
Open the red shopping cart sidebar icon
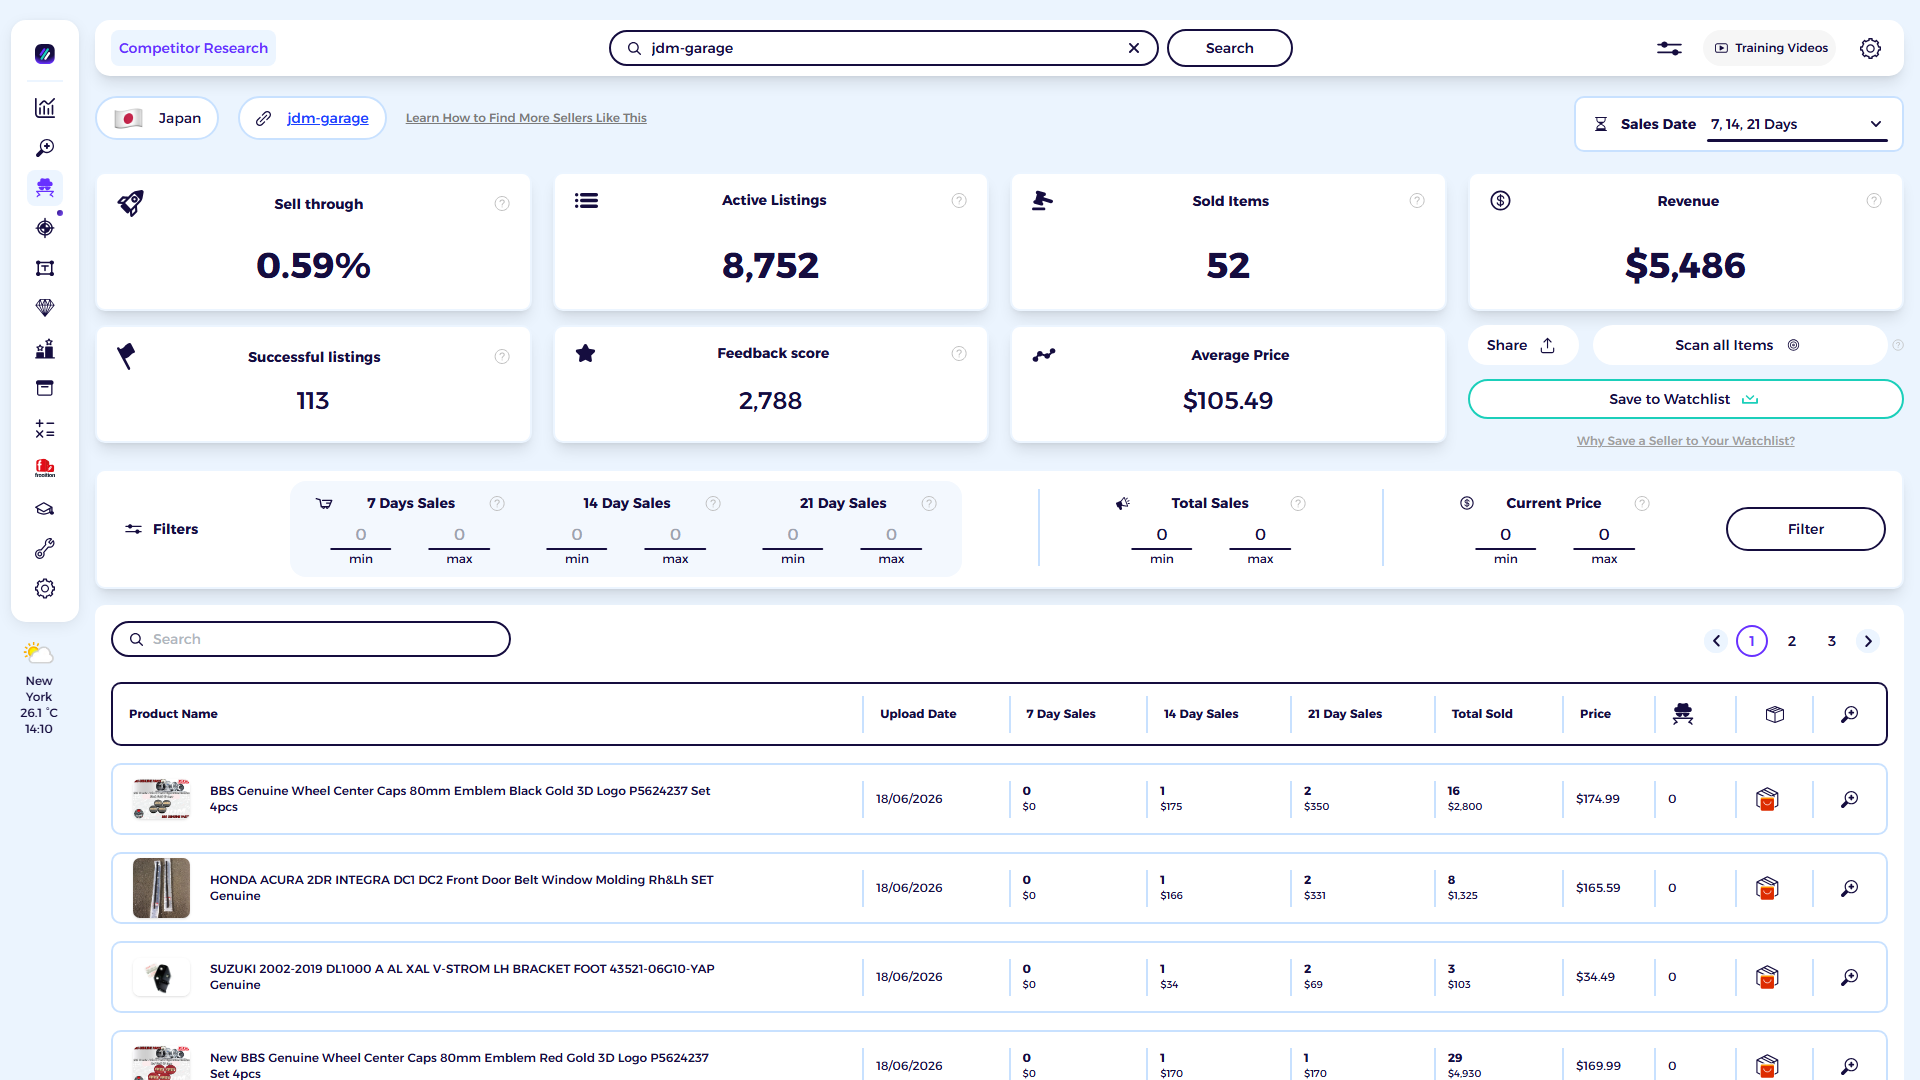pyautogui.click(x=45, y=468)
